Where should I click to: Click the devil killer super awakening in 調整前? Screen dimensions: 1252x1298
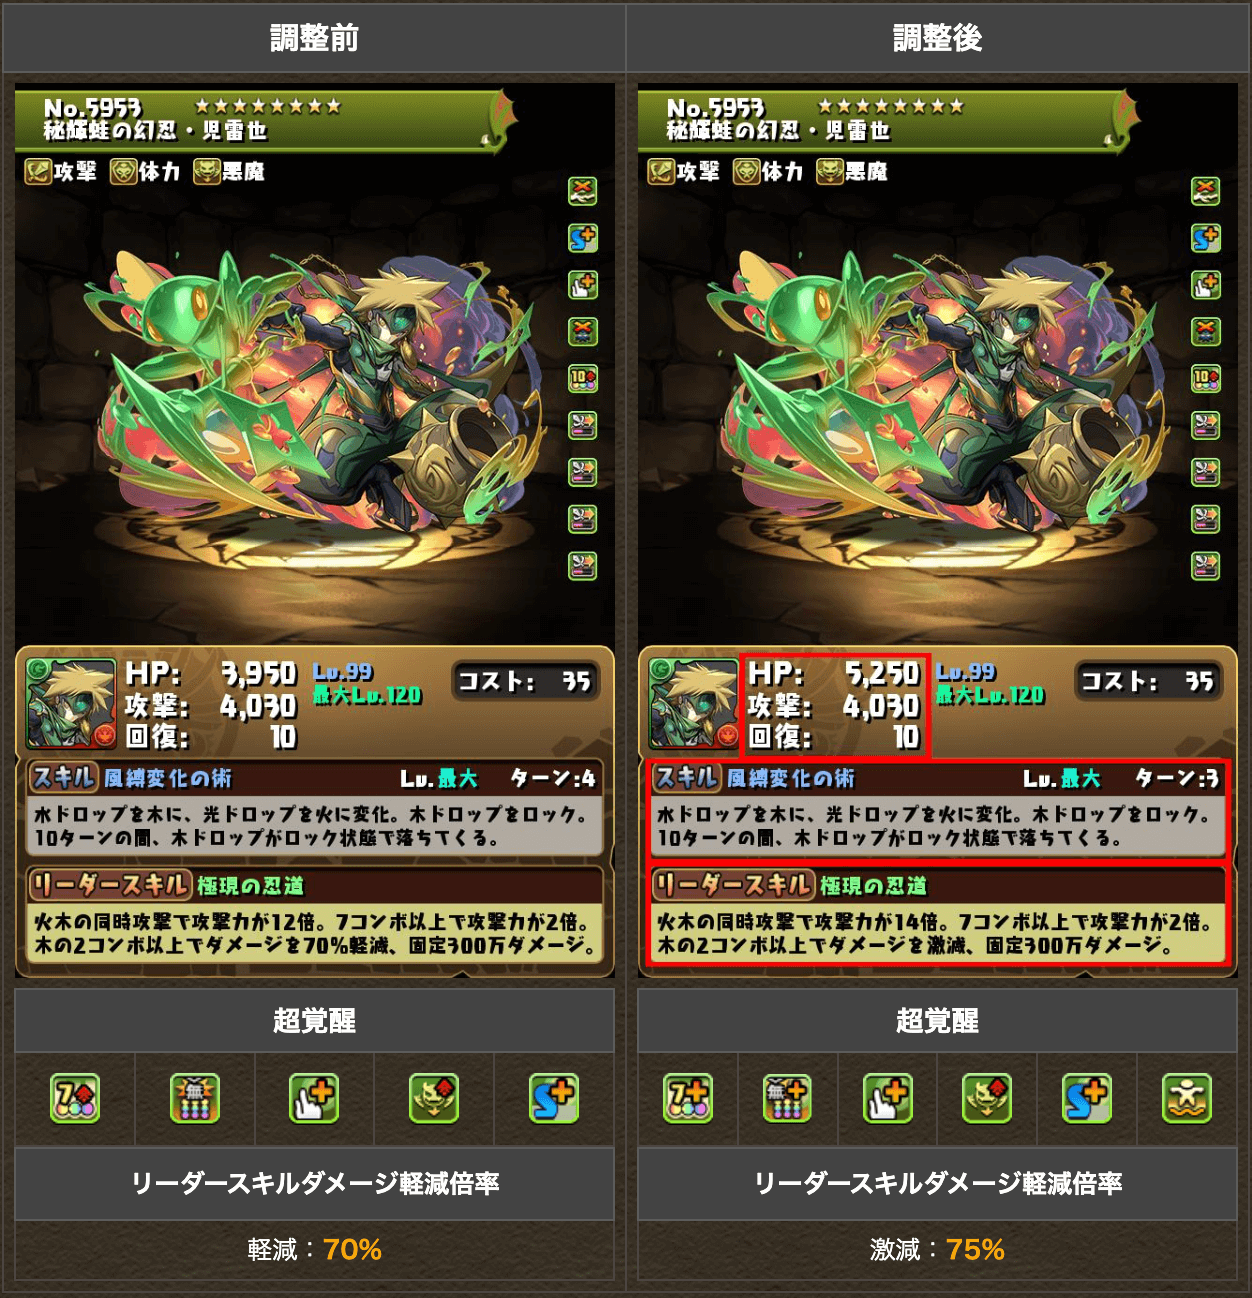click(434, 1098)
